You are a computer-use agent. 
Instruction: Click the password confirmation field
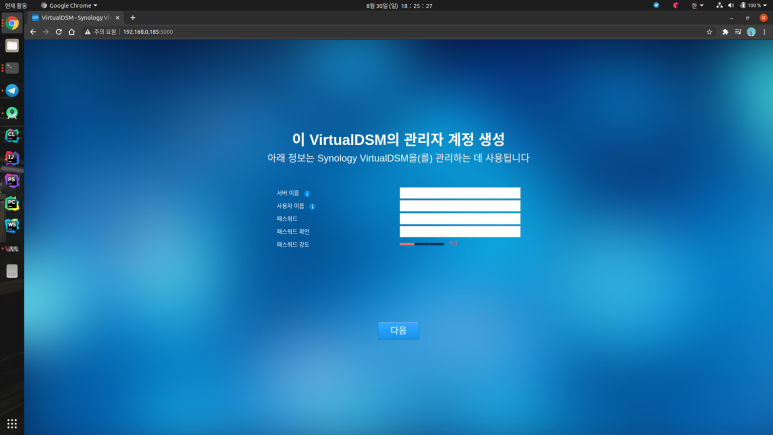(460, 231)
